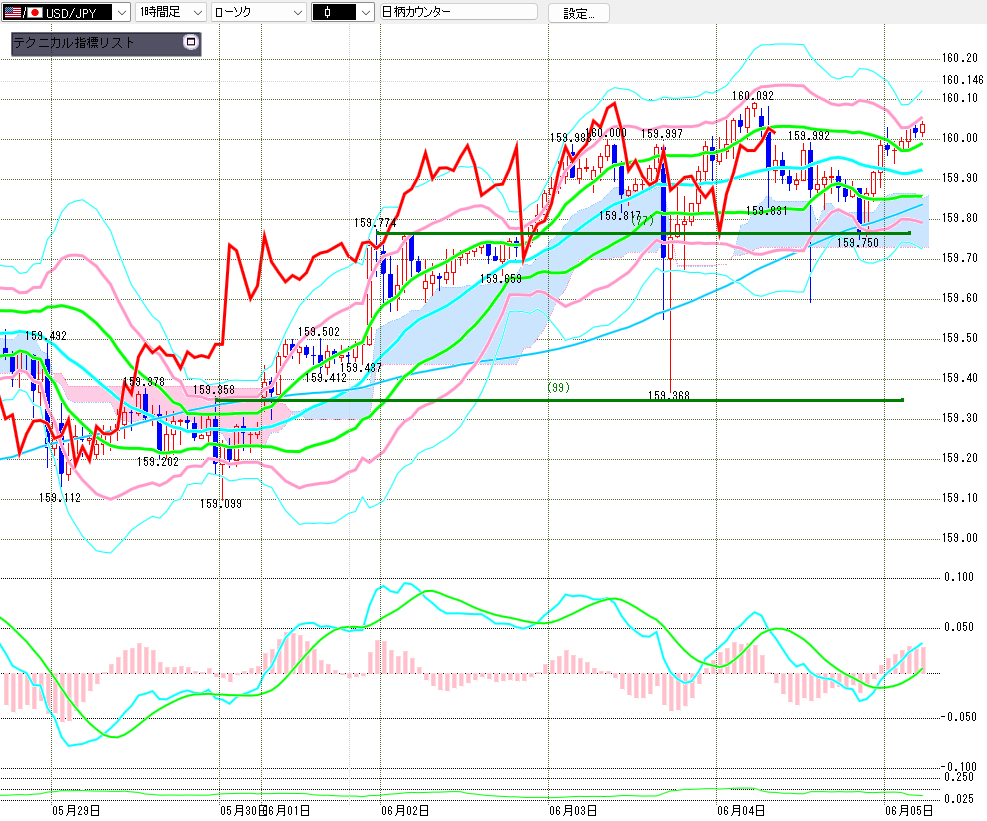
Task: Click the 159.202 price label
Action: (x=158, y=461)
